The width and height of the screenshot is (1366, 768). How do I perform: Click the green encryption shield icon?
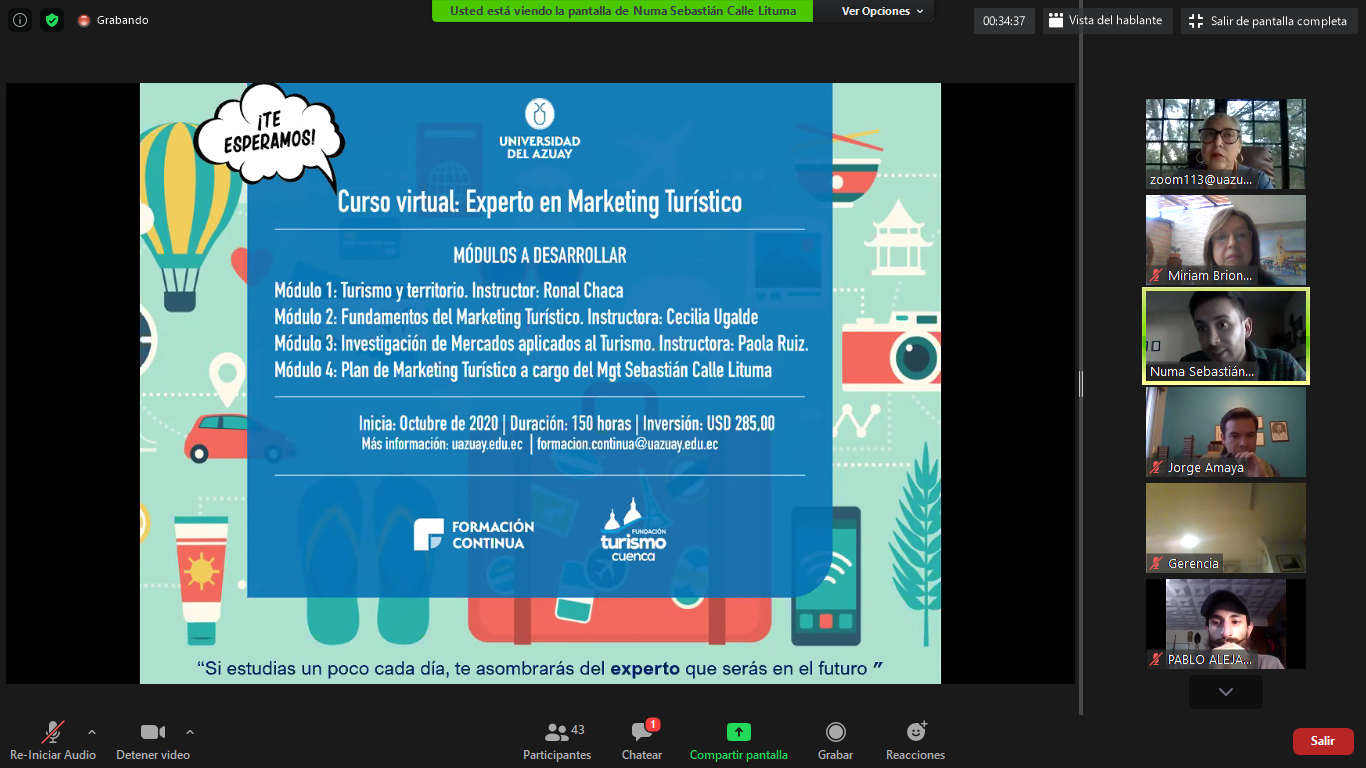tap(52, 20)
